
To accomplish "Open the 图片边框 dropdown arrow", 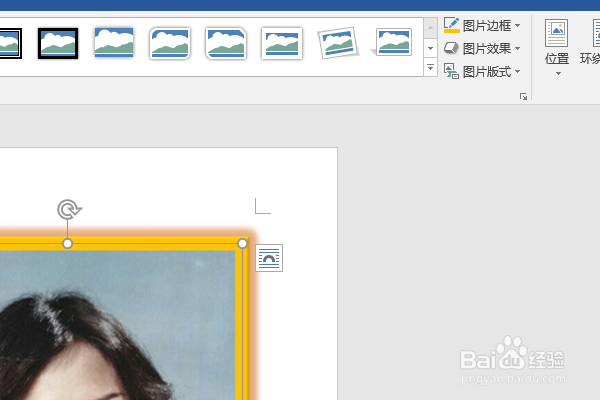I will coord(517,26).
